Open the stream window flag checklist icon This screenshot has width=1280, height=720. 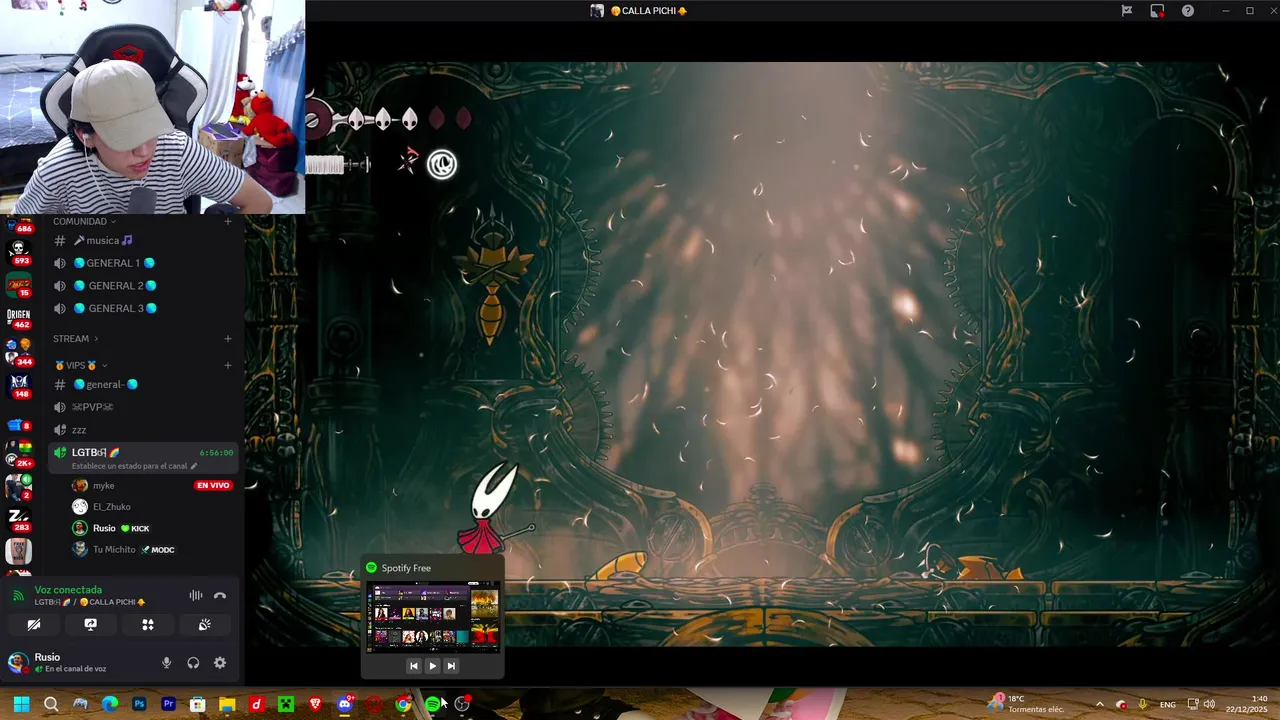pyautogui.click(x=1127, y=11)
